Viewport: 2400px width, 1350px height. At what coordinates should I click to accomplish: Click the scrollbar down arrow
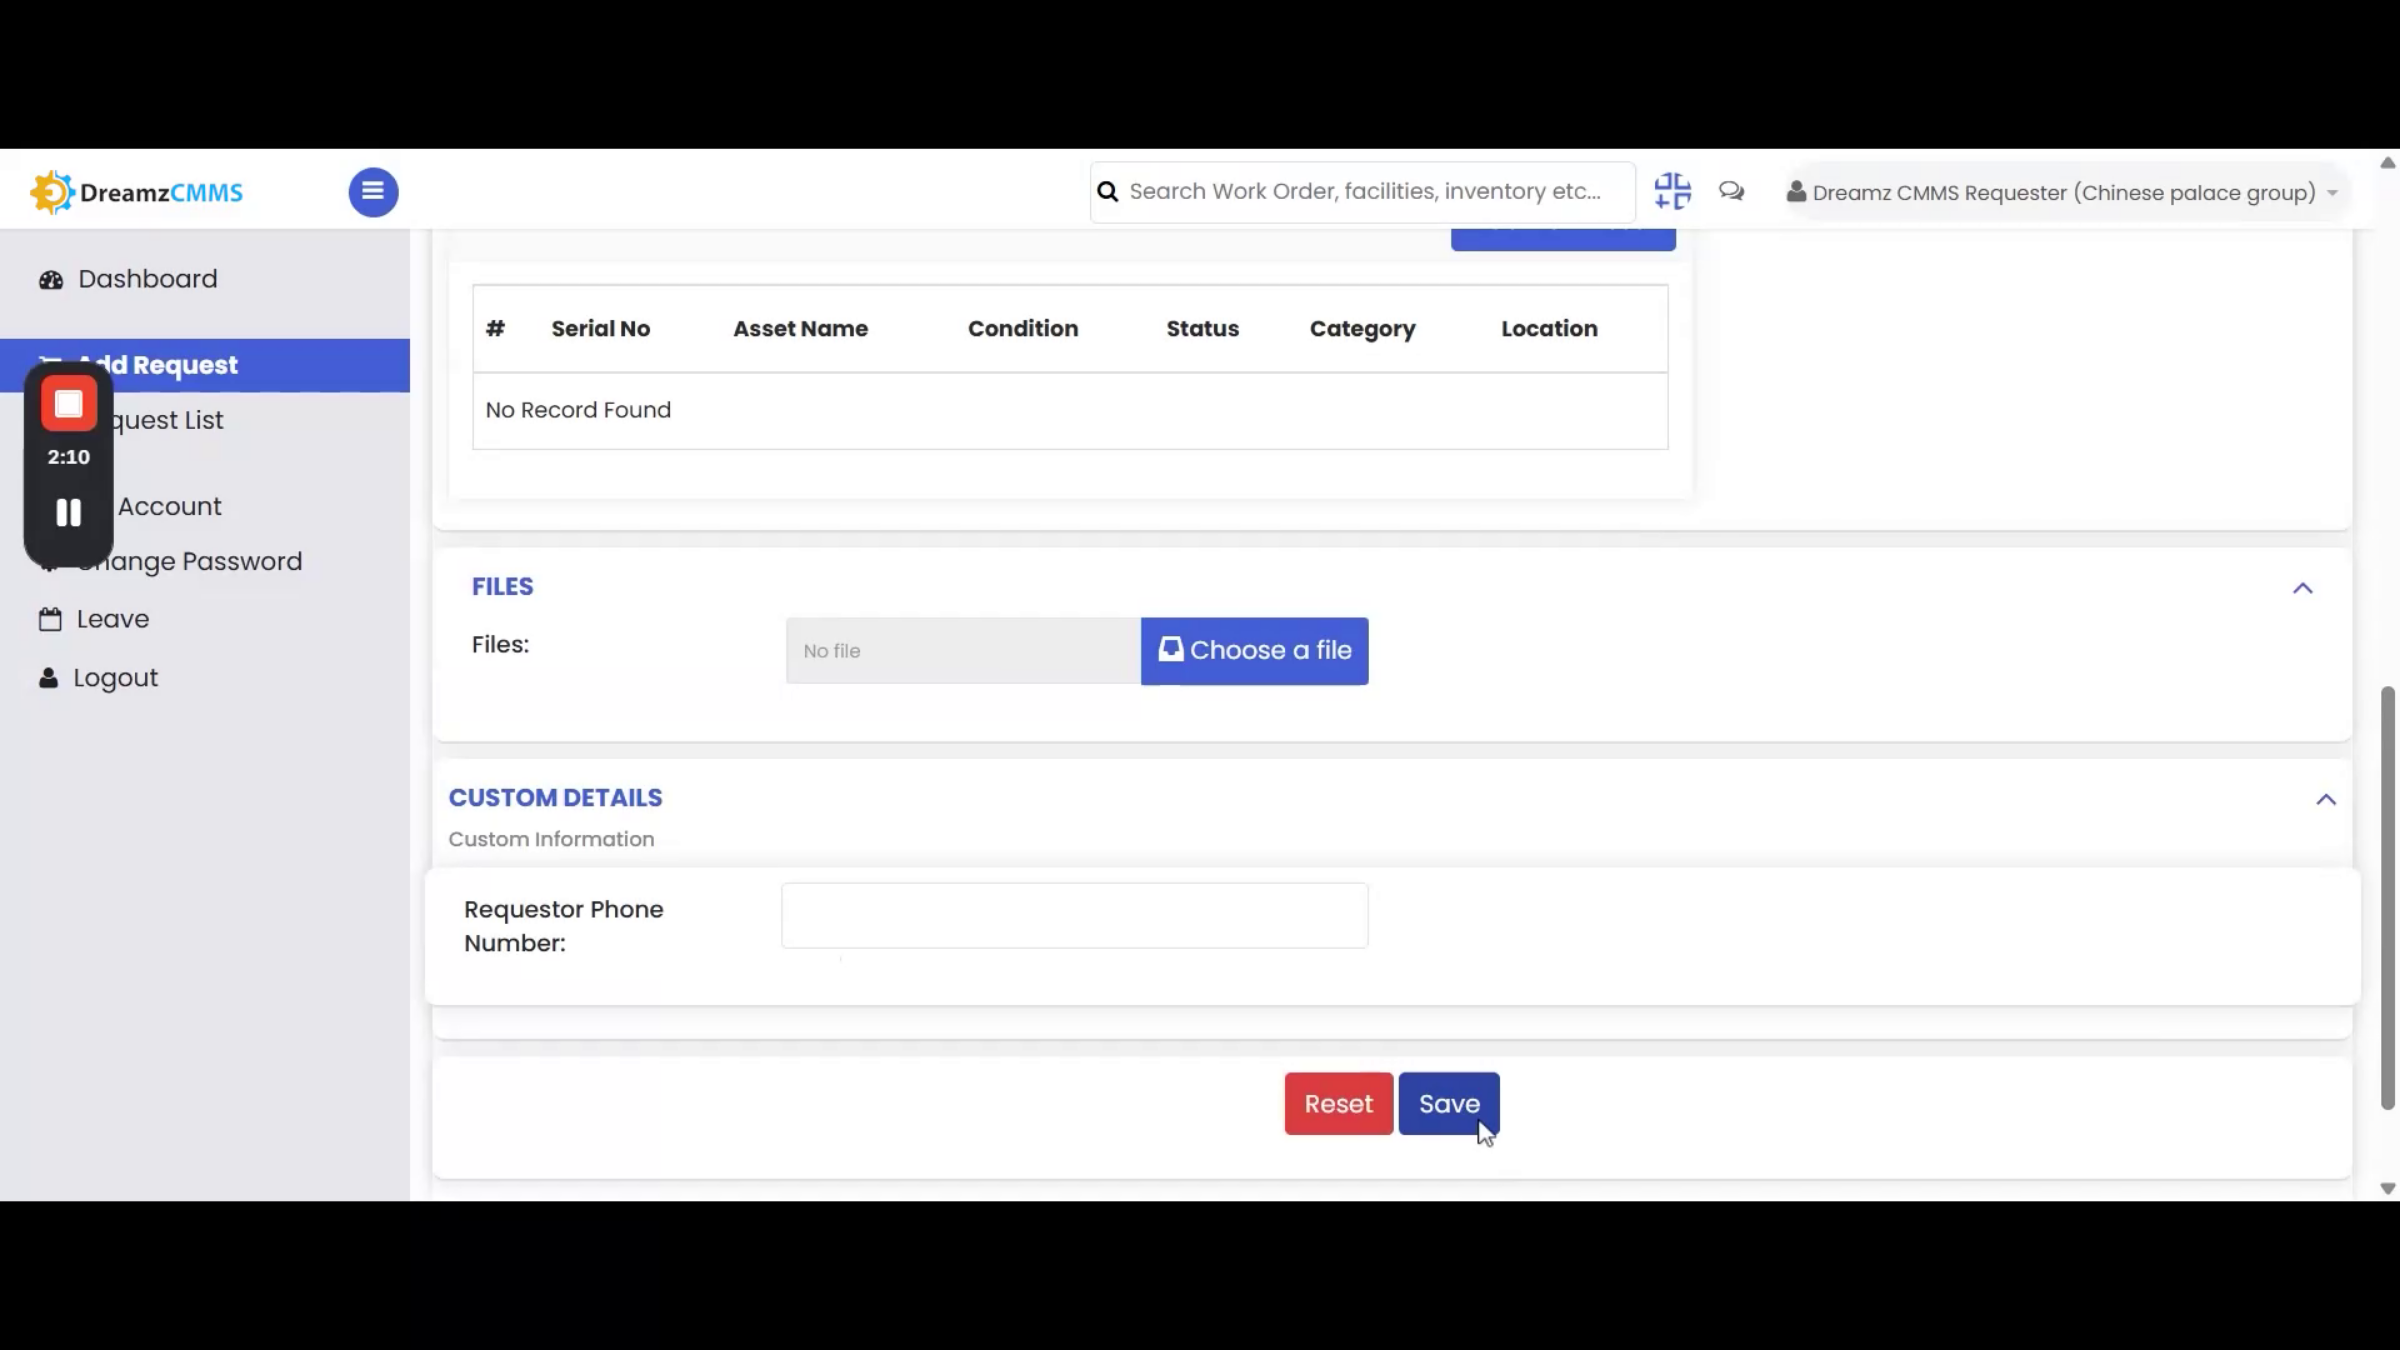tap(2388, 1189)
